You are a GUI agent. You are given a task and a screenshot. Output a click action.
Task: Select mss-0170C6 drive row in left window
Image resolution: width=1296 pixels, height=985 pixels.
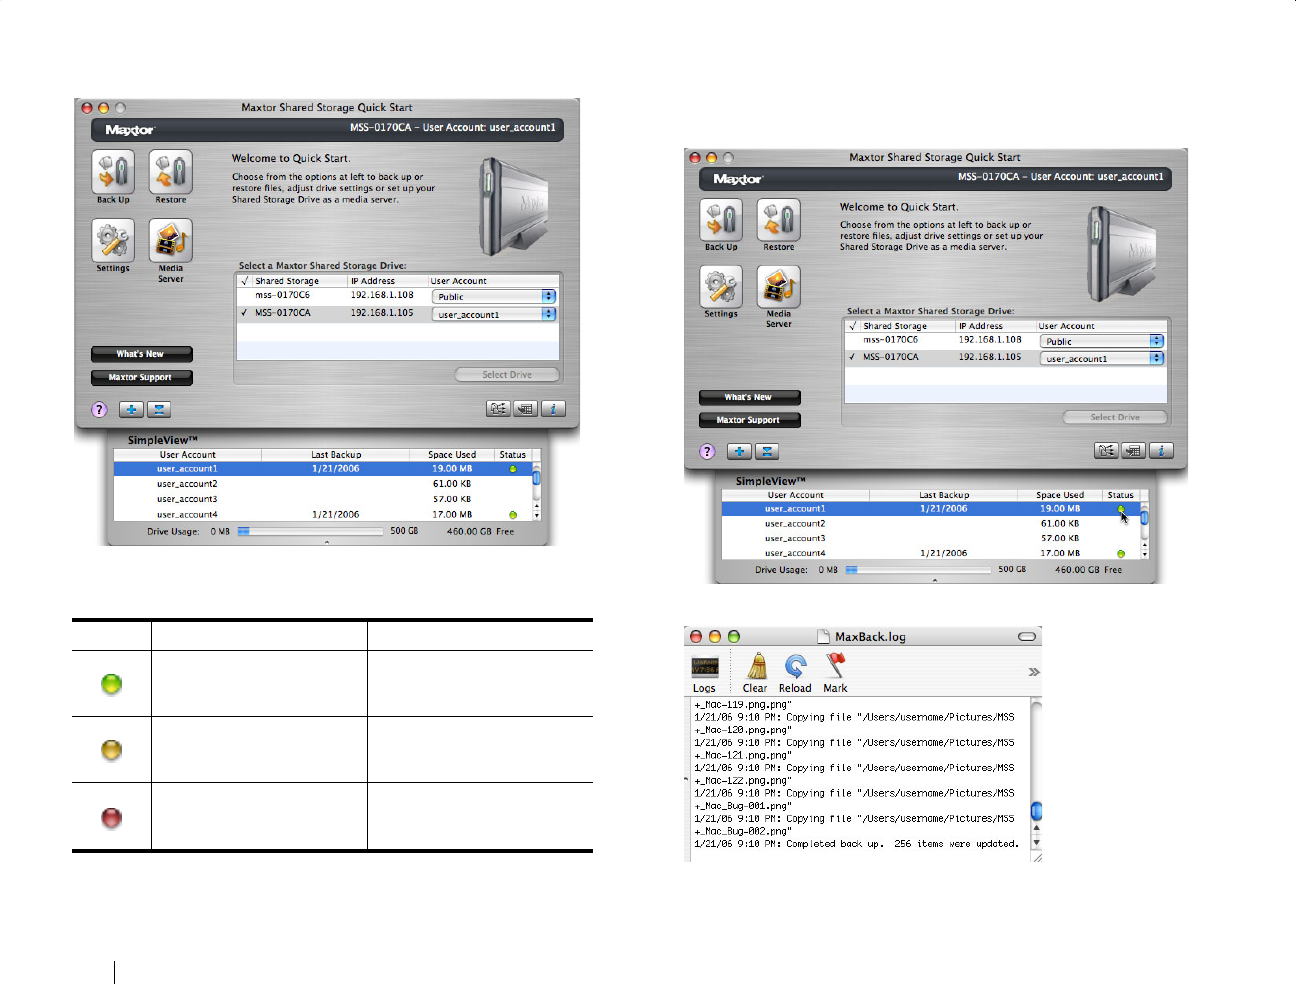coord(397,296)
